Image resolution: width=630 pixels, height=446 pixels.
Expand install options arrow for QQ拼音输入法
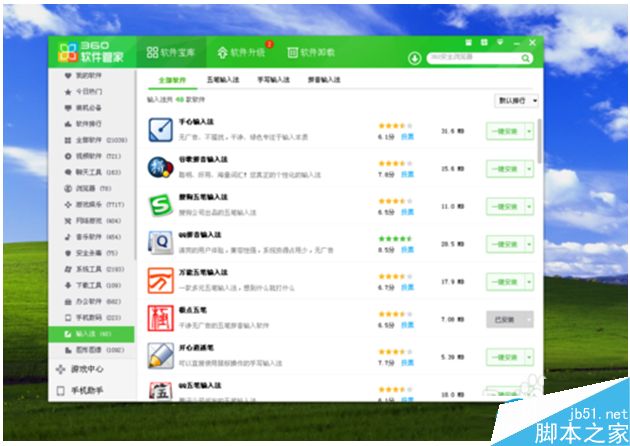tap(529, 244)
